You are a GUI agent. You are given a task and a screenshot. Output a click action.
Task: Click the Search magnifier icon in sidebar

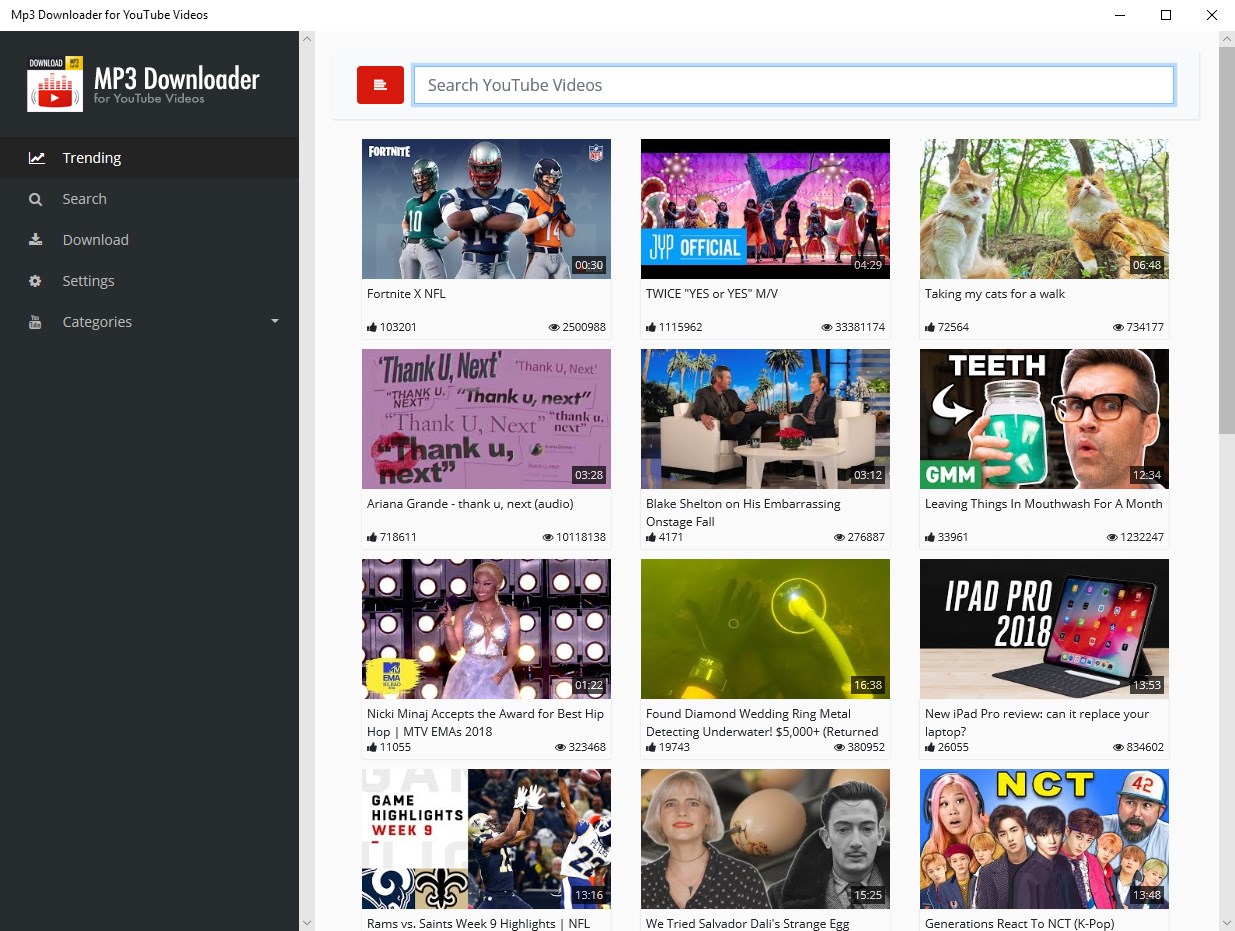tap(36, 199)
